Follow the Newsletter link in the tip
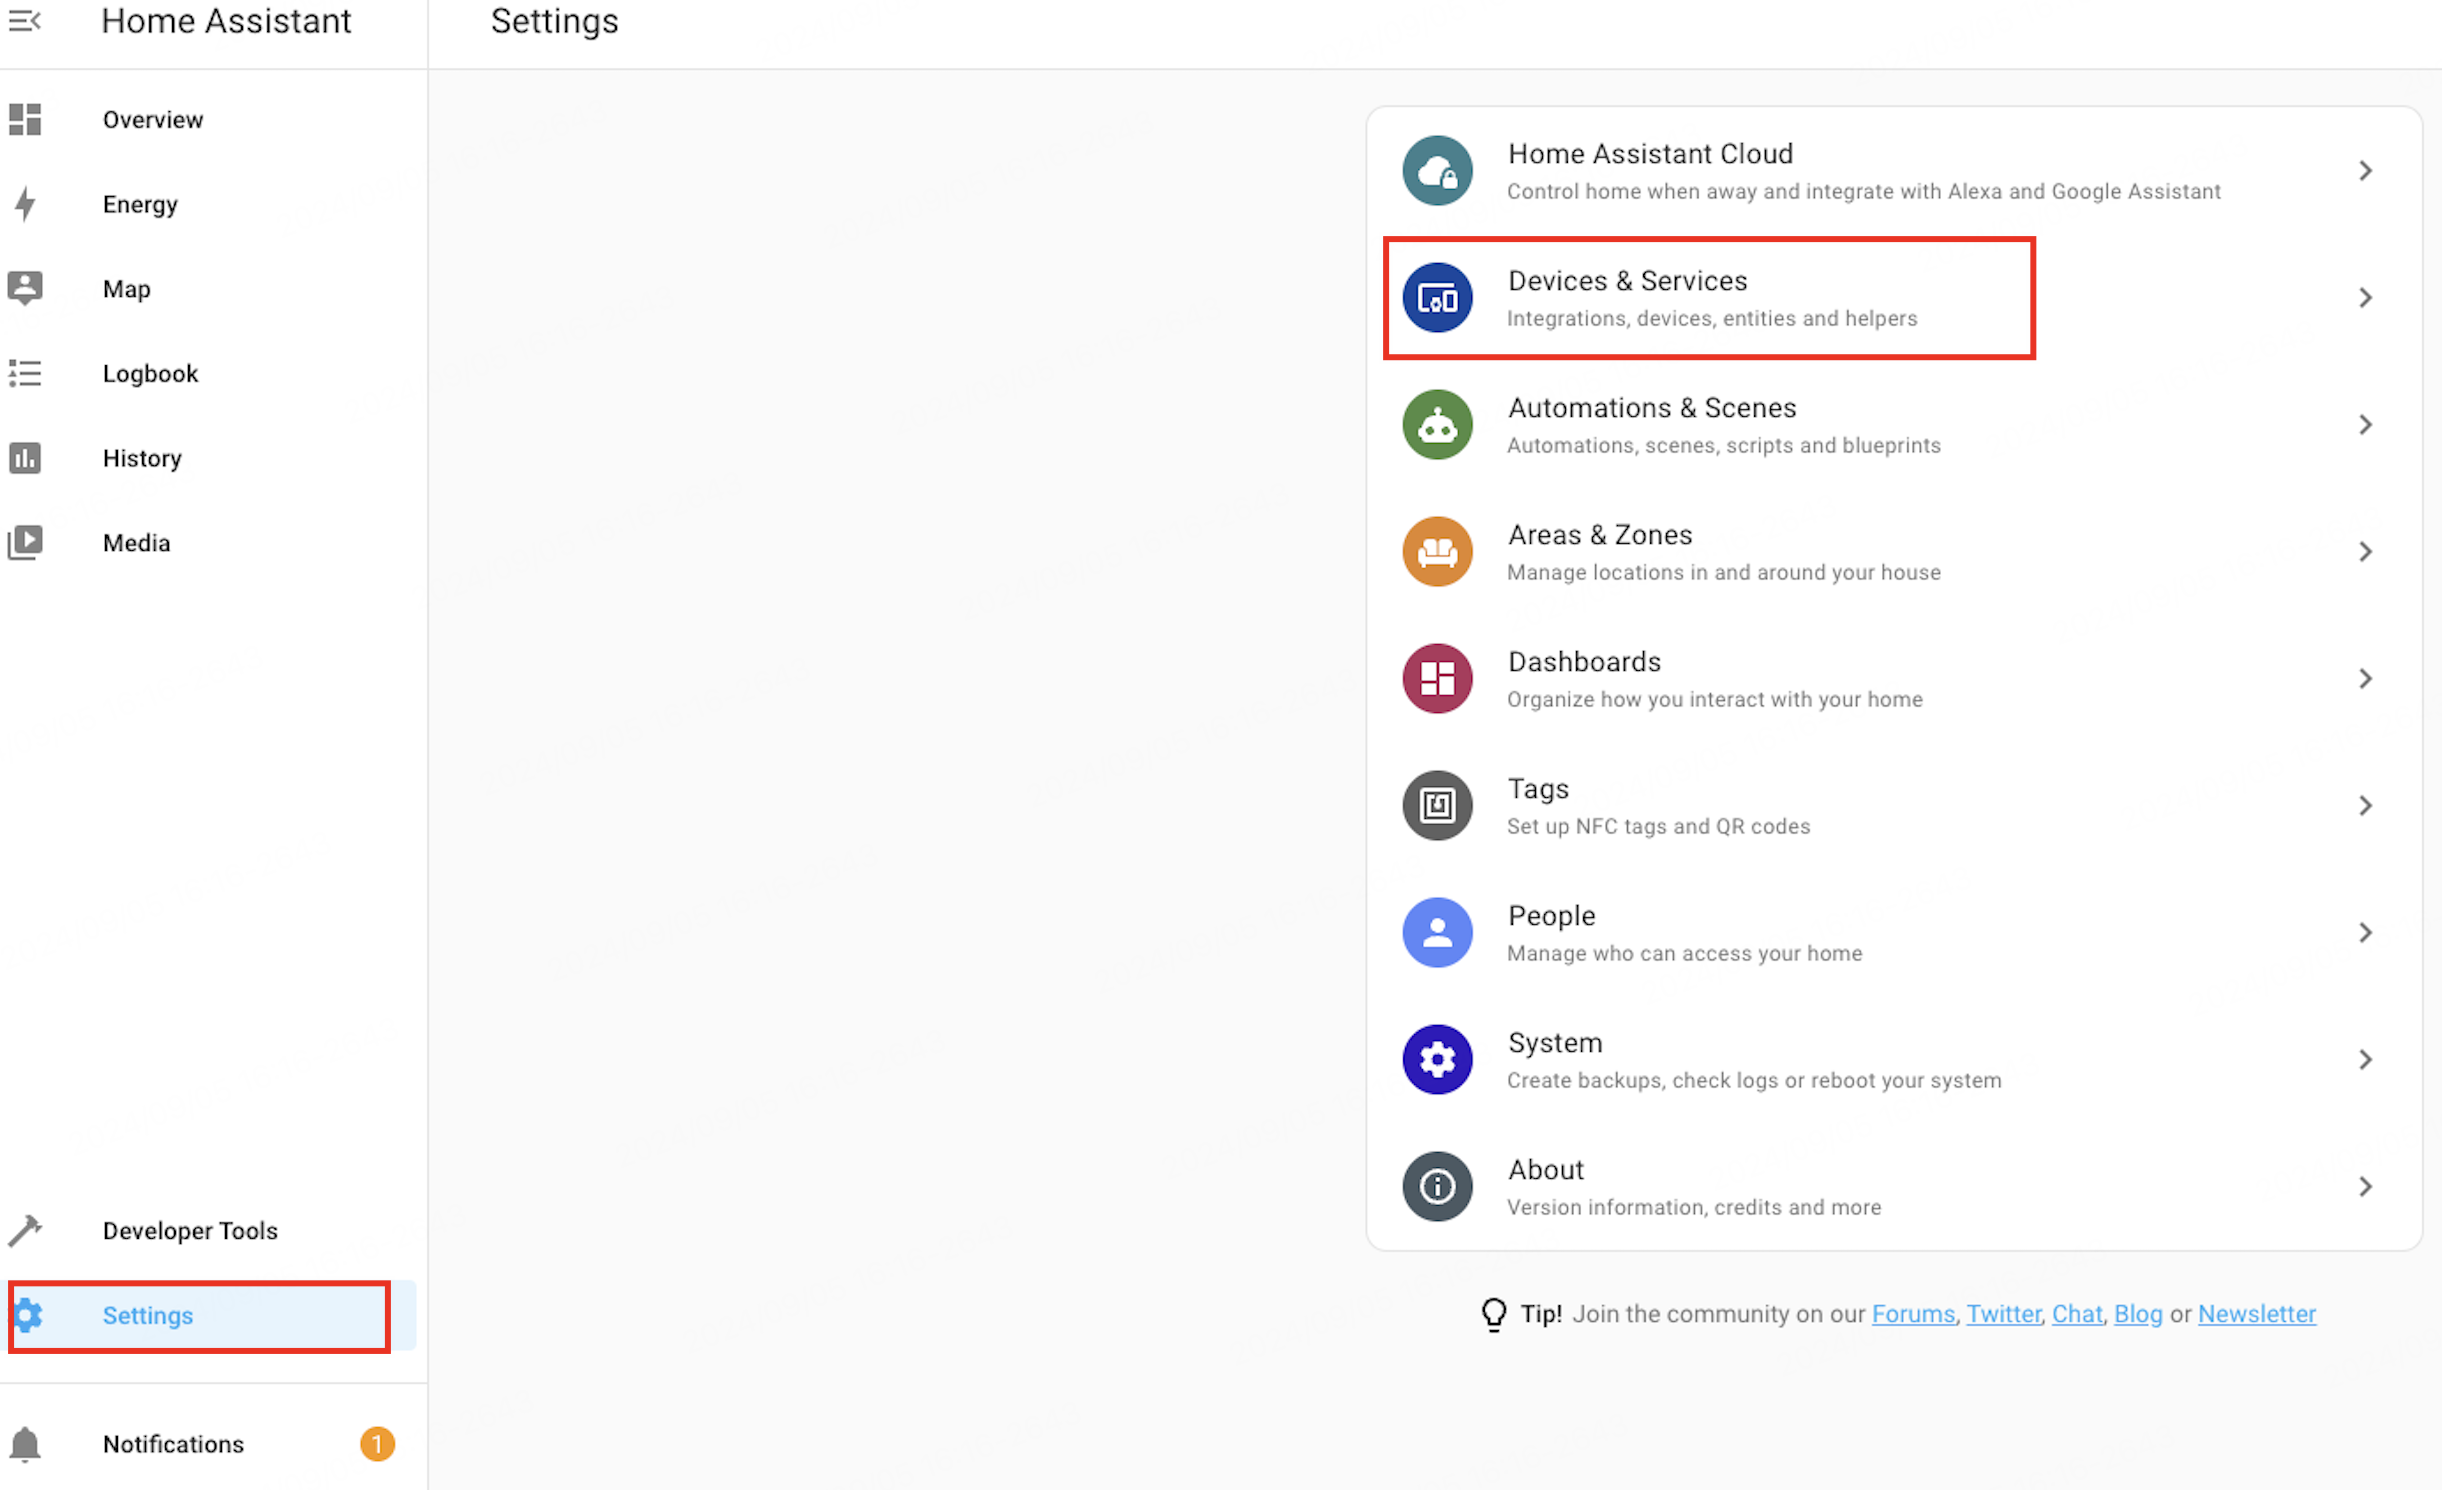Screen dimensions: 2442x1490 2256,1314
